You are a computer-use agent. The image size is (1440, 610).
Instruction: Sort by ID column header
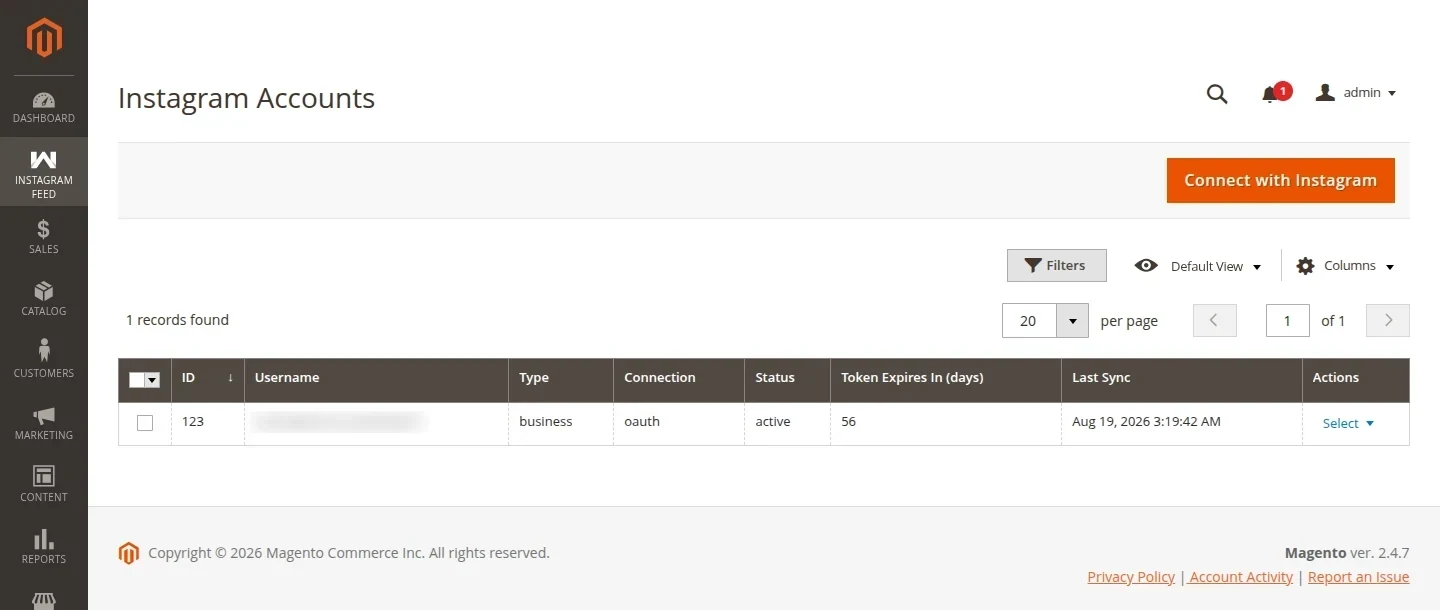[x=208, y=378]
